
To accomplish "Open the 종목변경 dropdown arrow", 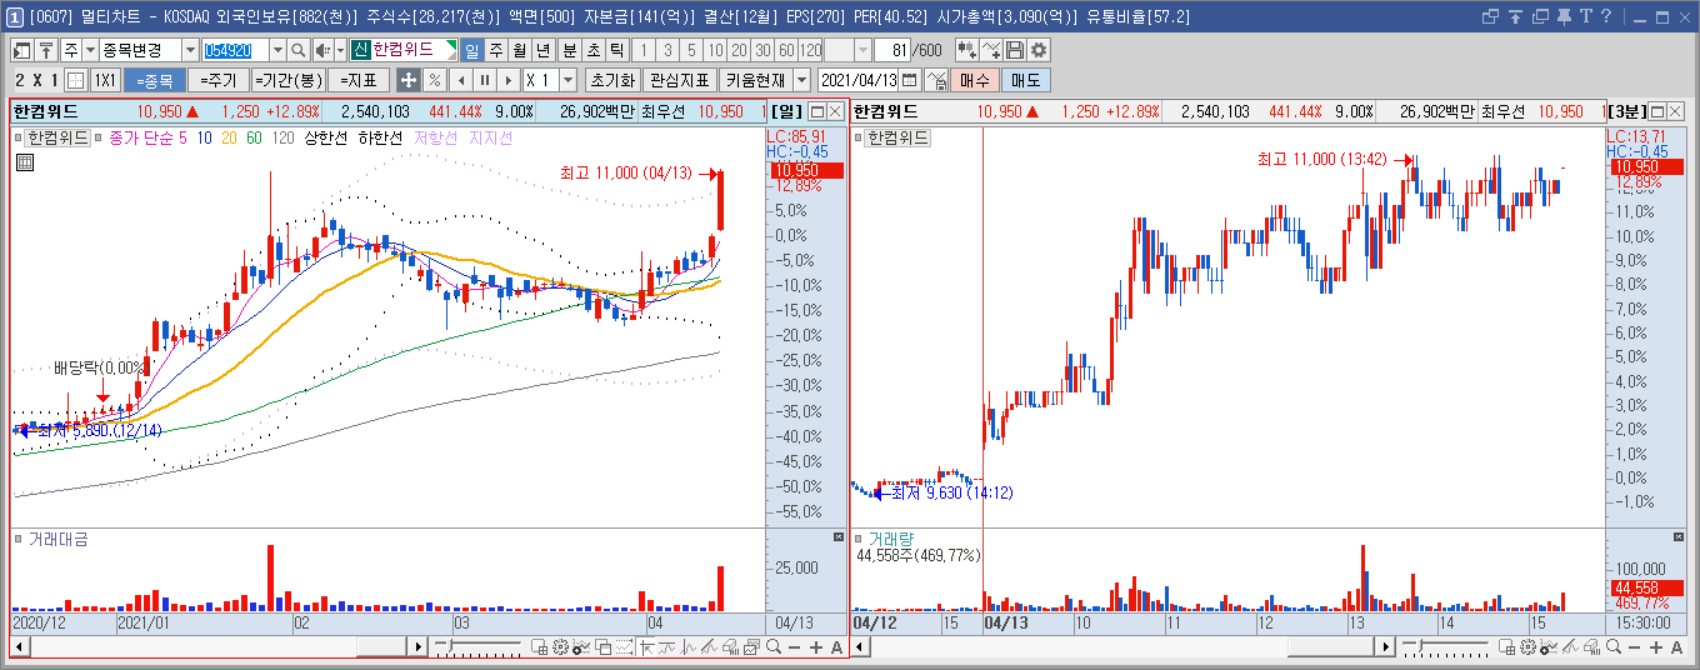I will (190, 50).
